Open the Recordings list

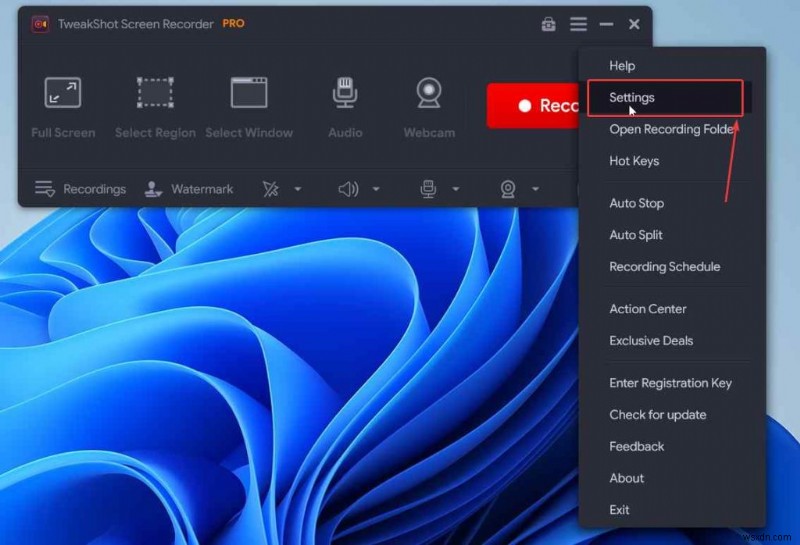[80, 189]
